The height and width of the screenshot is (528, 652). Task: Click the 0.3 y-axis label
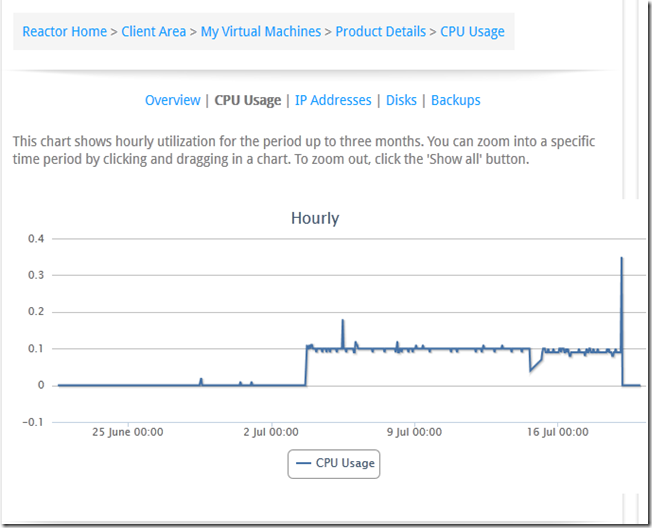tap(36, 275)
